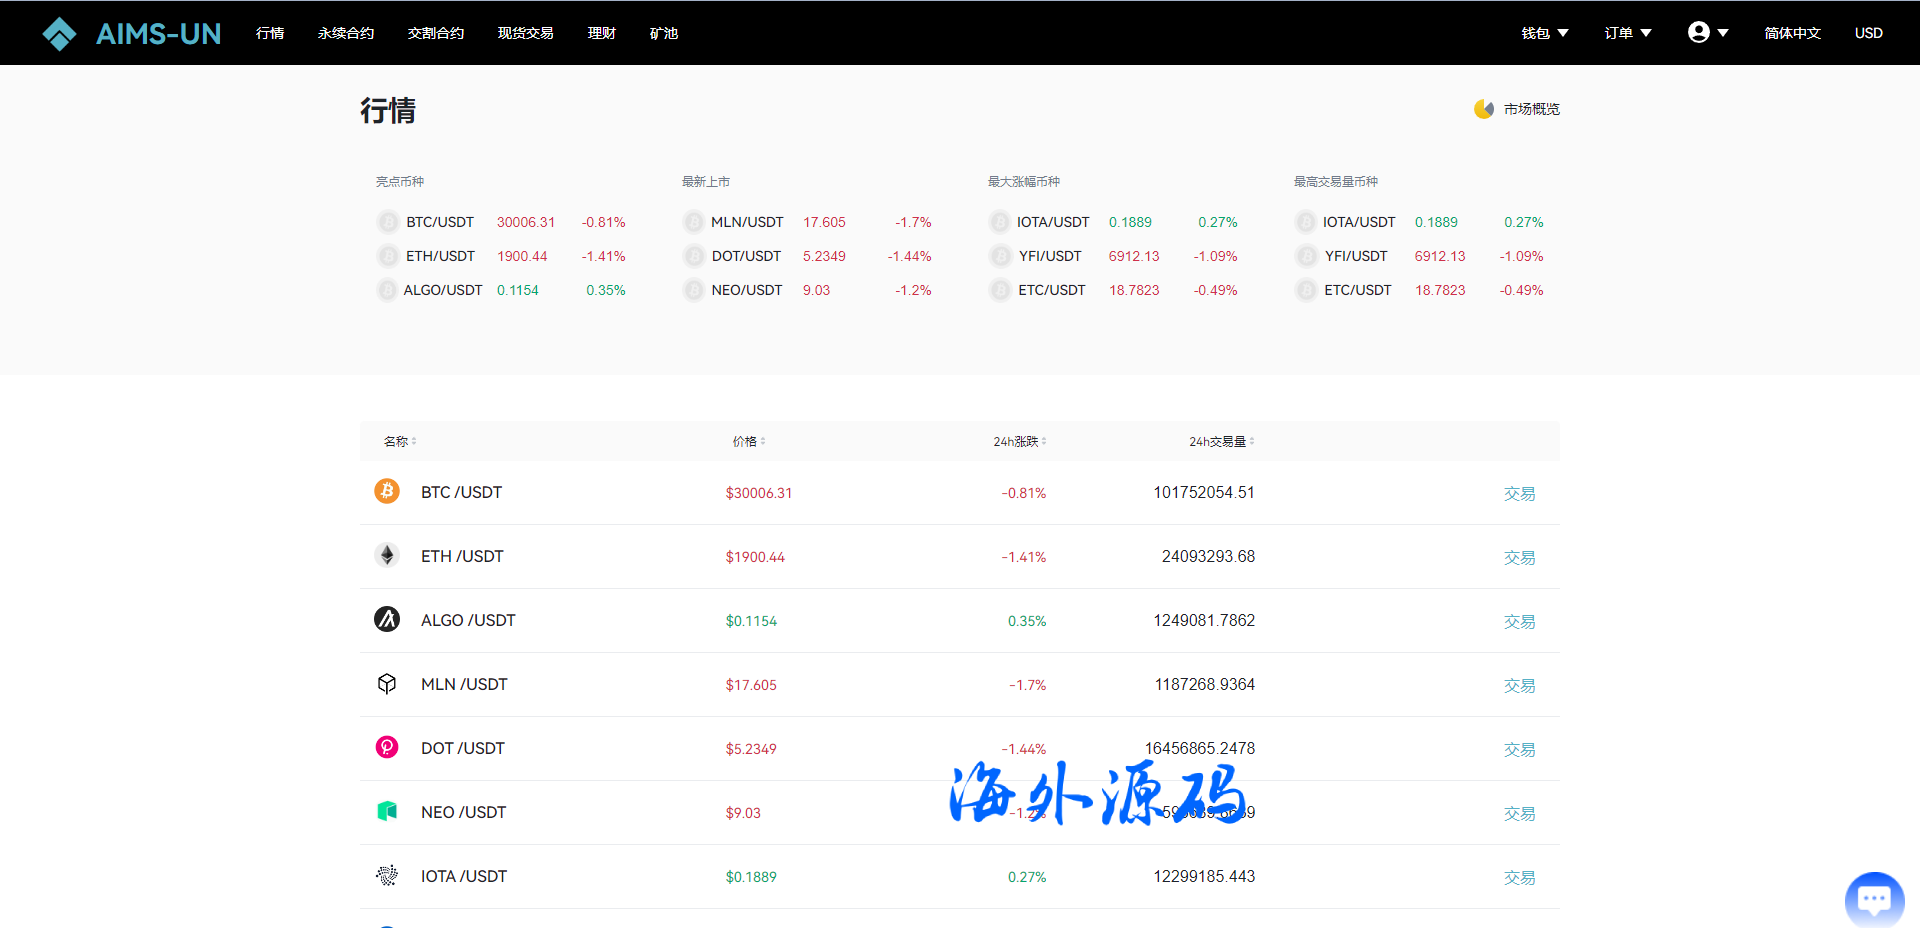Screen dimensions: 1920x928
Task: Sort table by 价格 column
Action: pyautogui.click(x=748, y=441)
